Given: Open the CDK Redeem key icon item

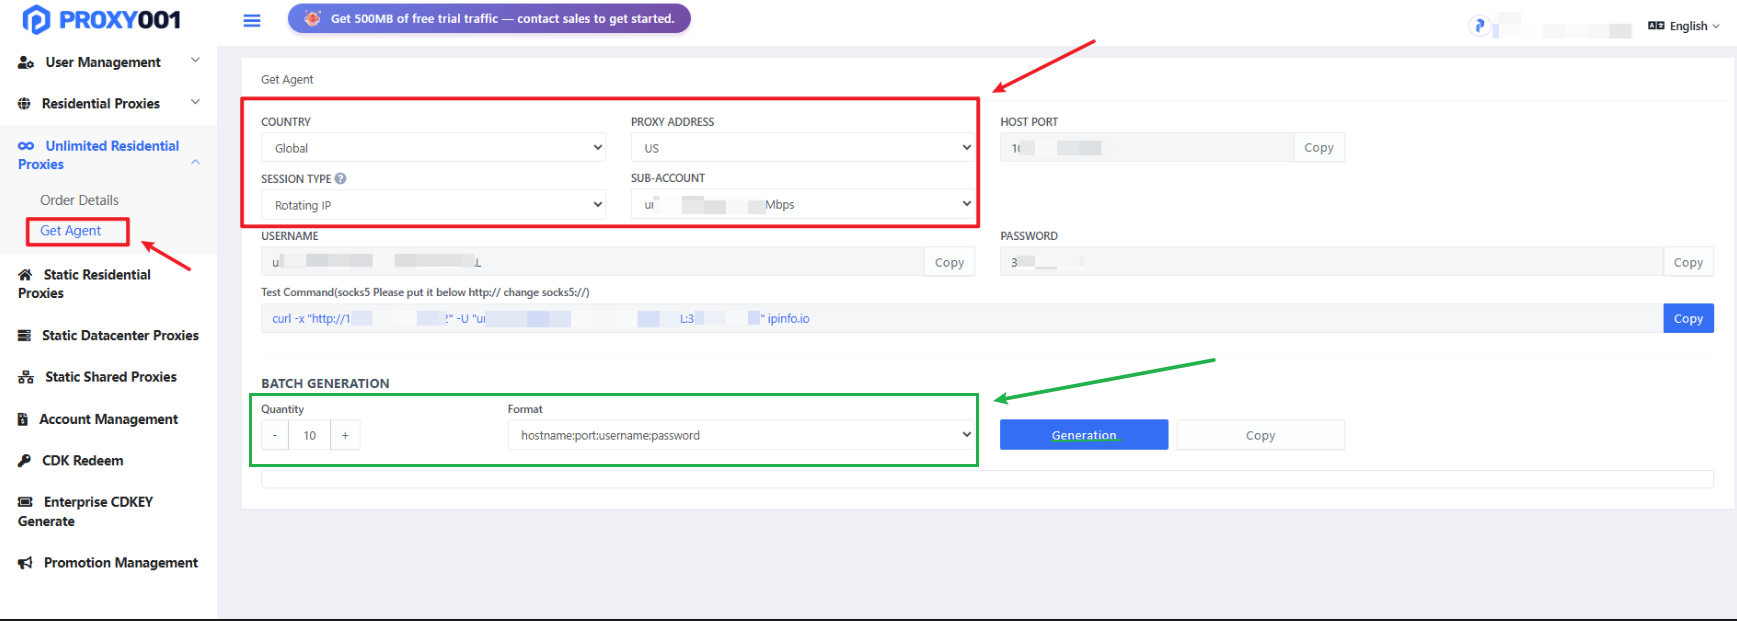Looking at the screenshot, I should pos(24,461).
